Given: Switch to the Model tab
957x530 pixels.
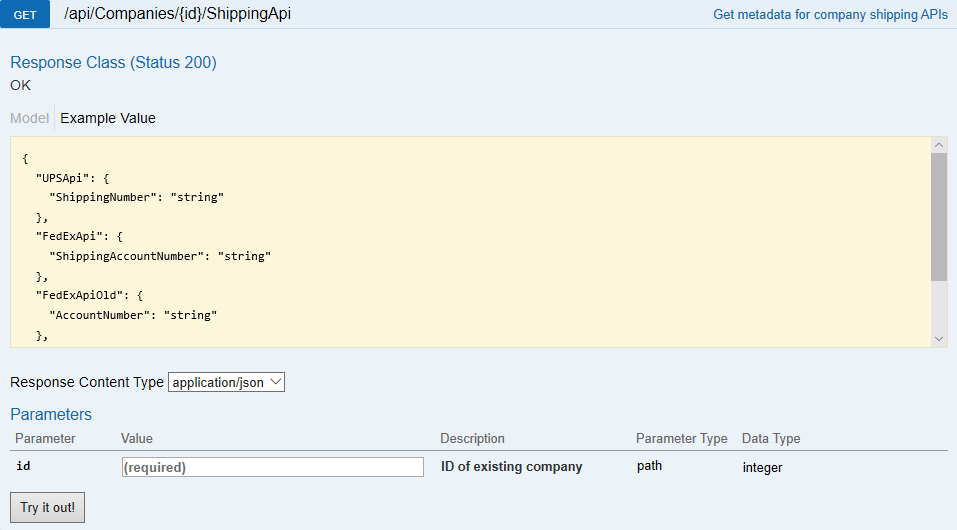Looking at the screenshot, I should tap(29, 118).
